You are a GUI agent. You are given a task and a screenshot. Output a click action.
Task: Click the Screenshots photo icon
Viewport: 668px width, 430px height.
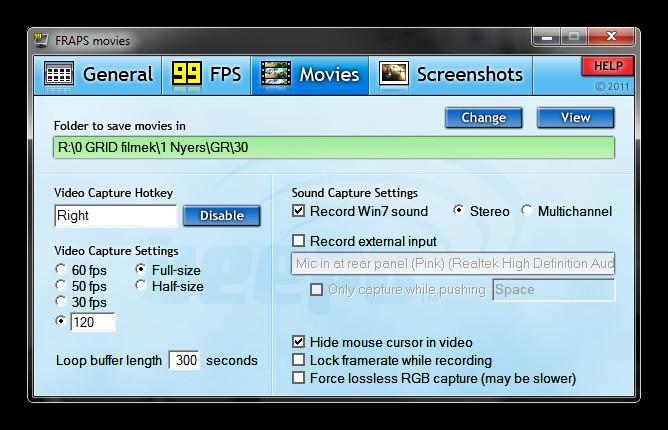tap(394, 74)
